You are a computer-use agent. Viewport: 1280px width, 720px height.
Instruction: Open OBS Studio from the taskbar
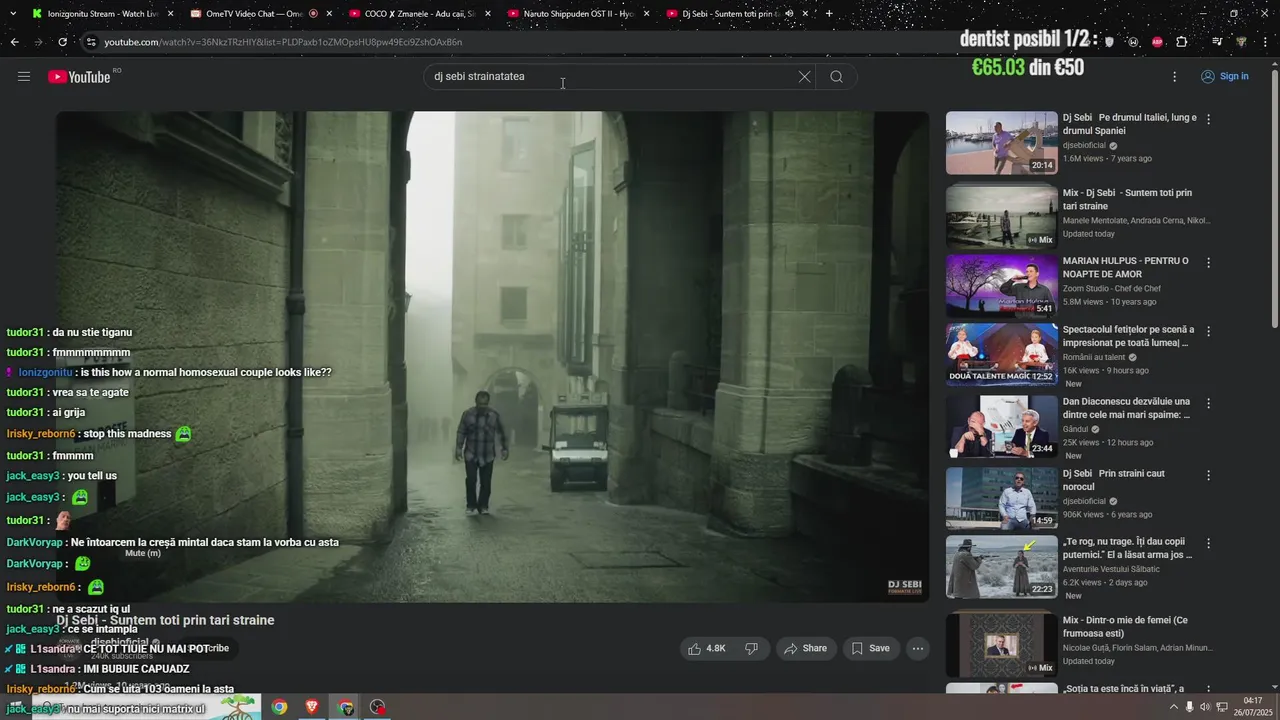377,707
